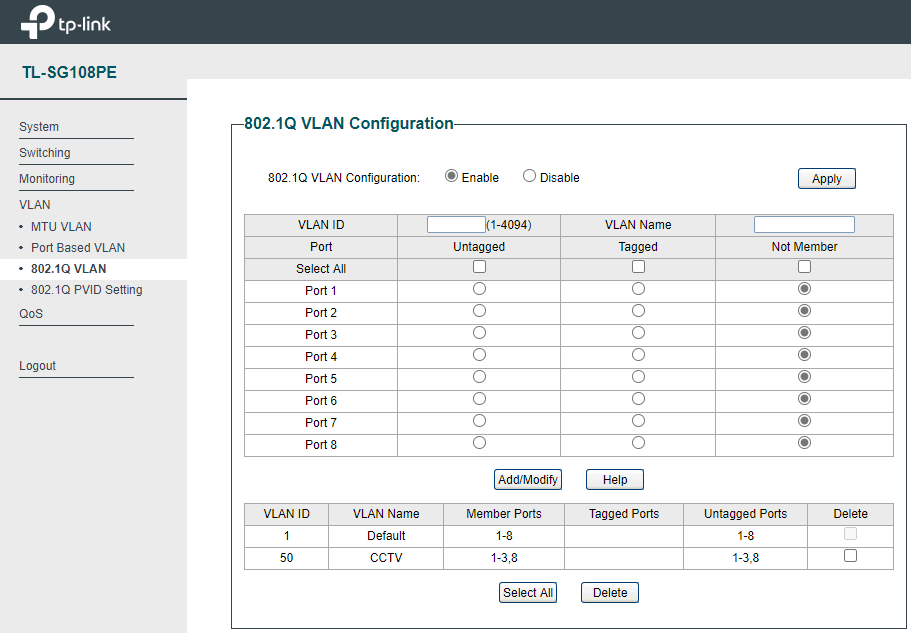Screen dimensions: 911x633
Task: Focus the VLAN Name input field
Action: [804, 225]
